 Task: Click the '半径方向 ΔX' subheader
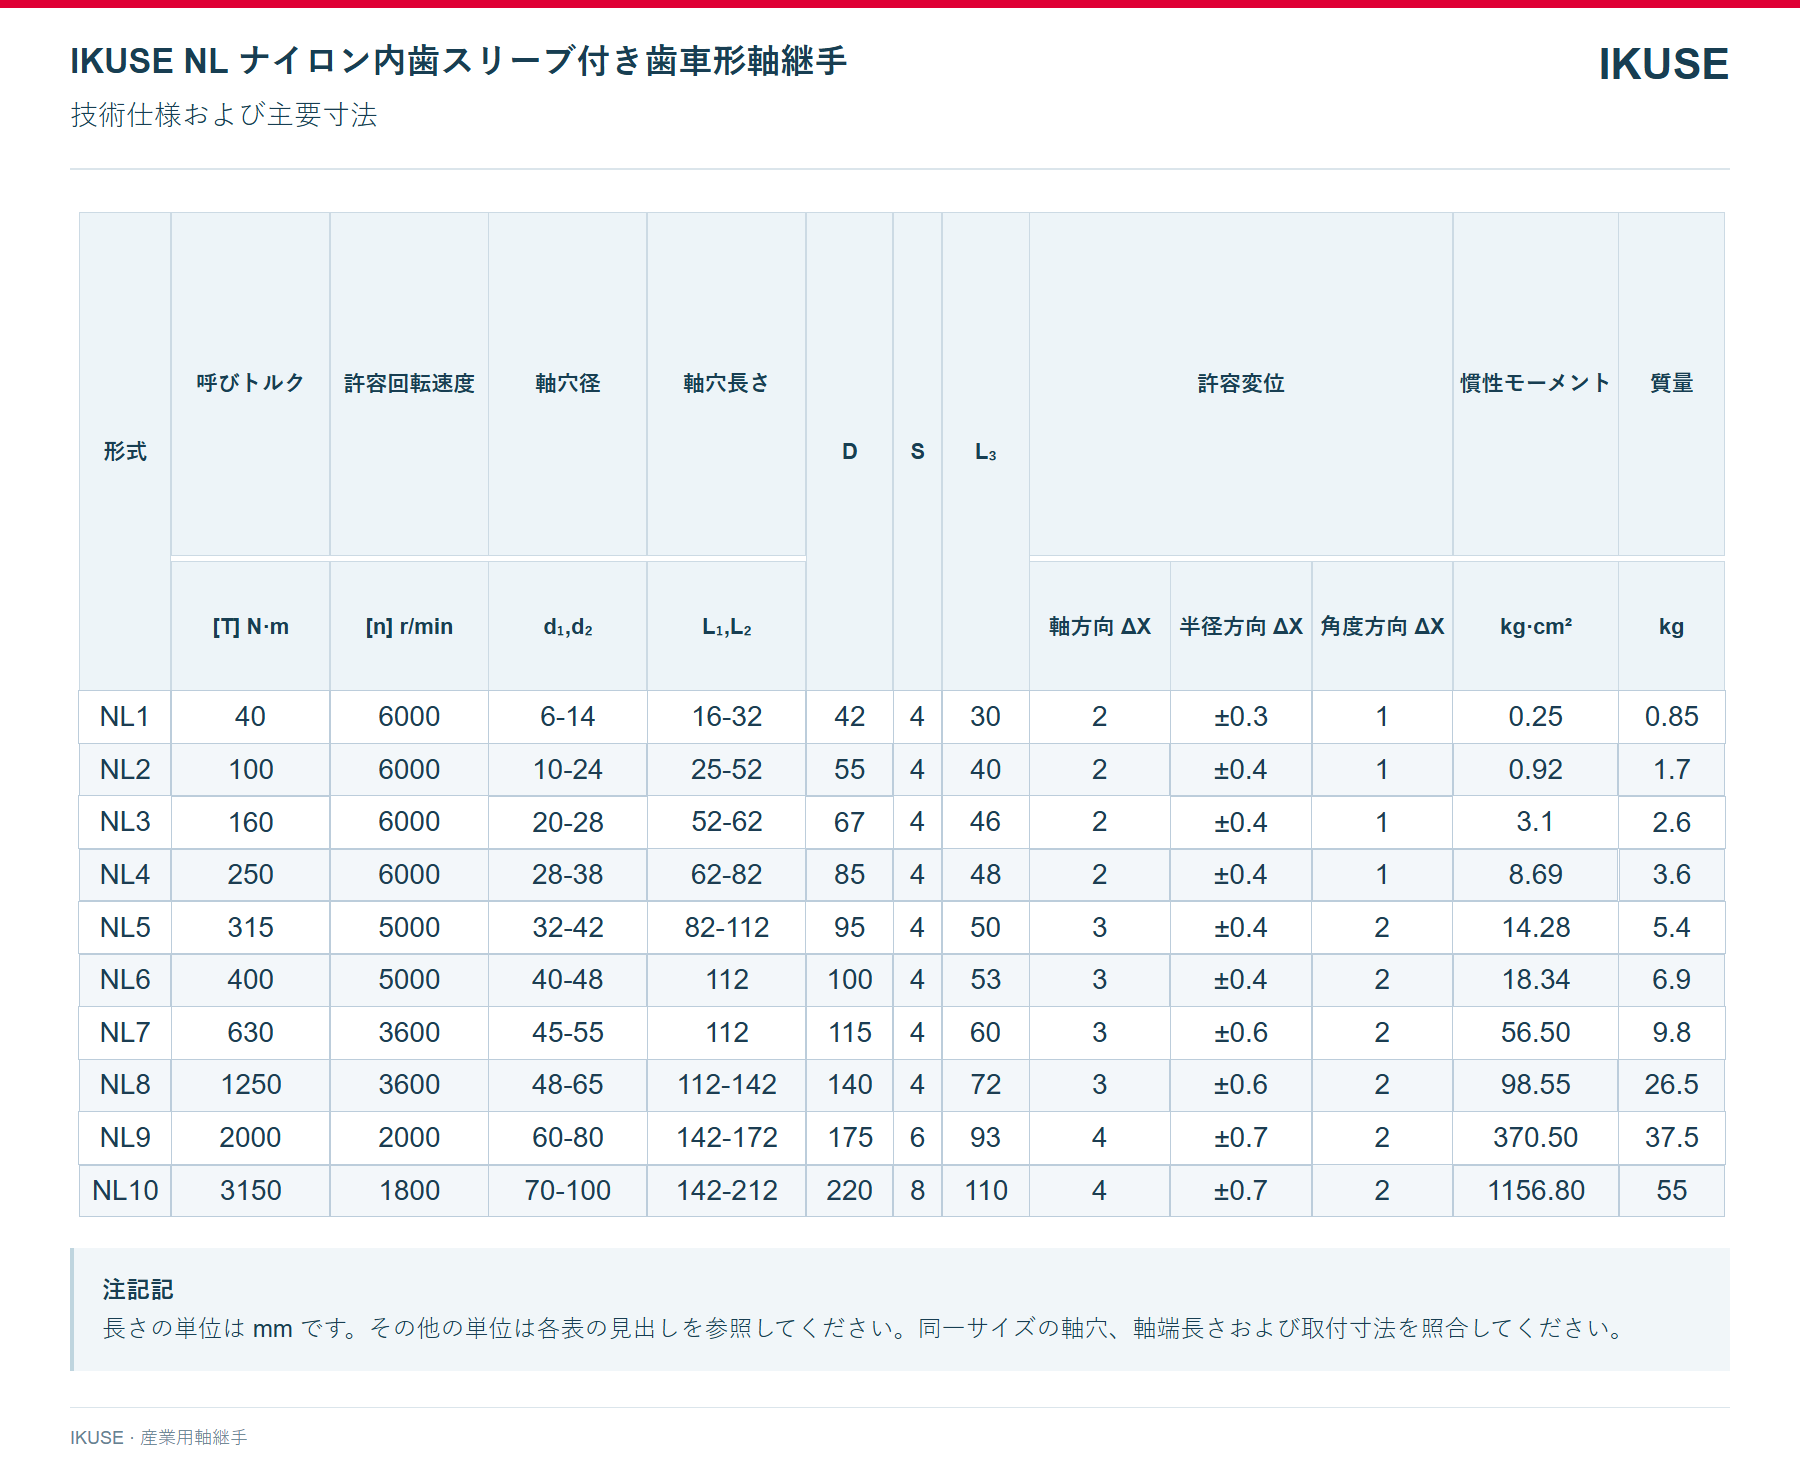pos(1241,627)
